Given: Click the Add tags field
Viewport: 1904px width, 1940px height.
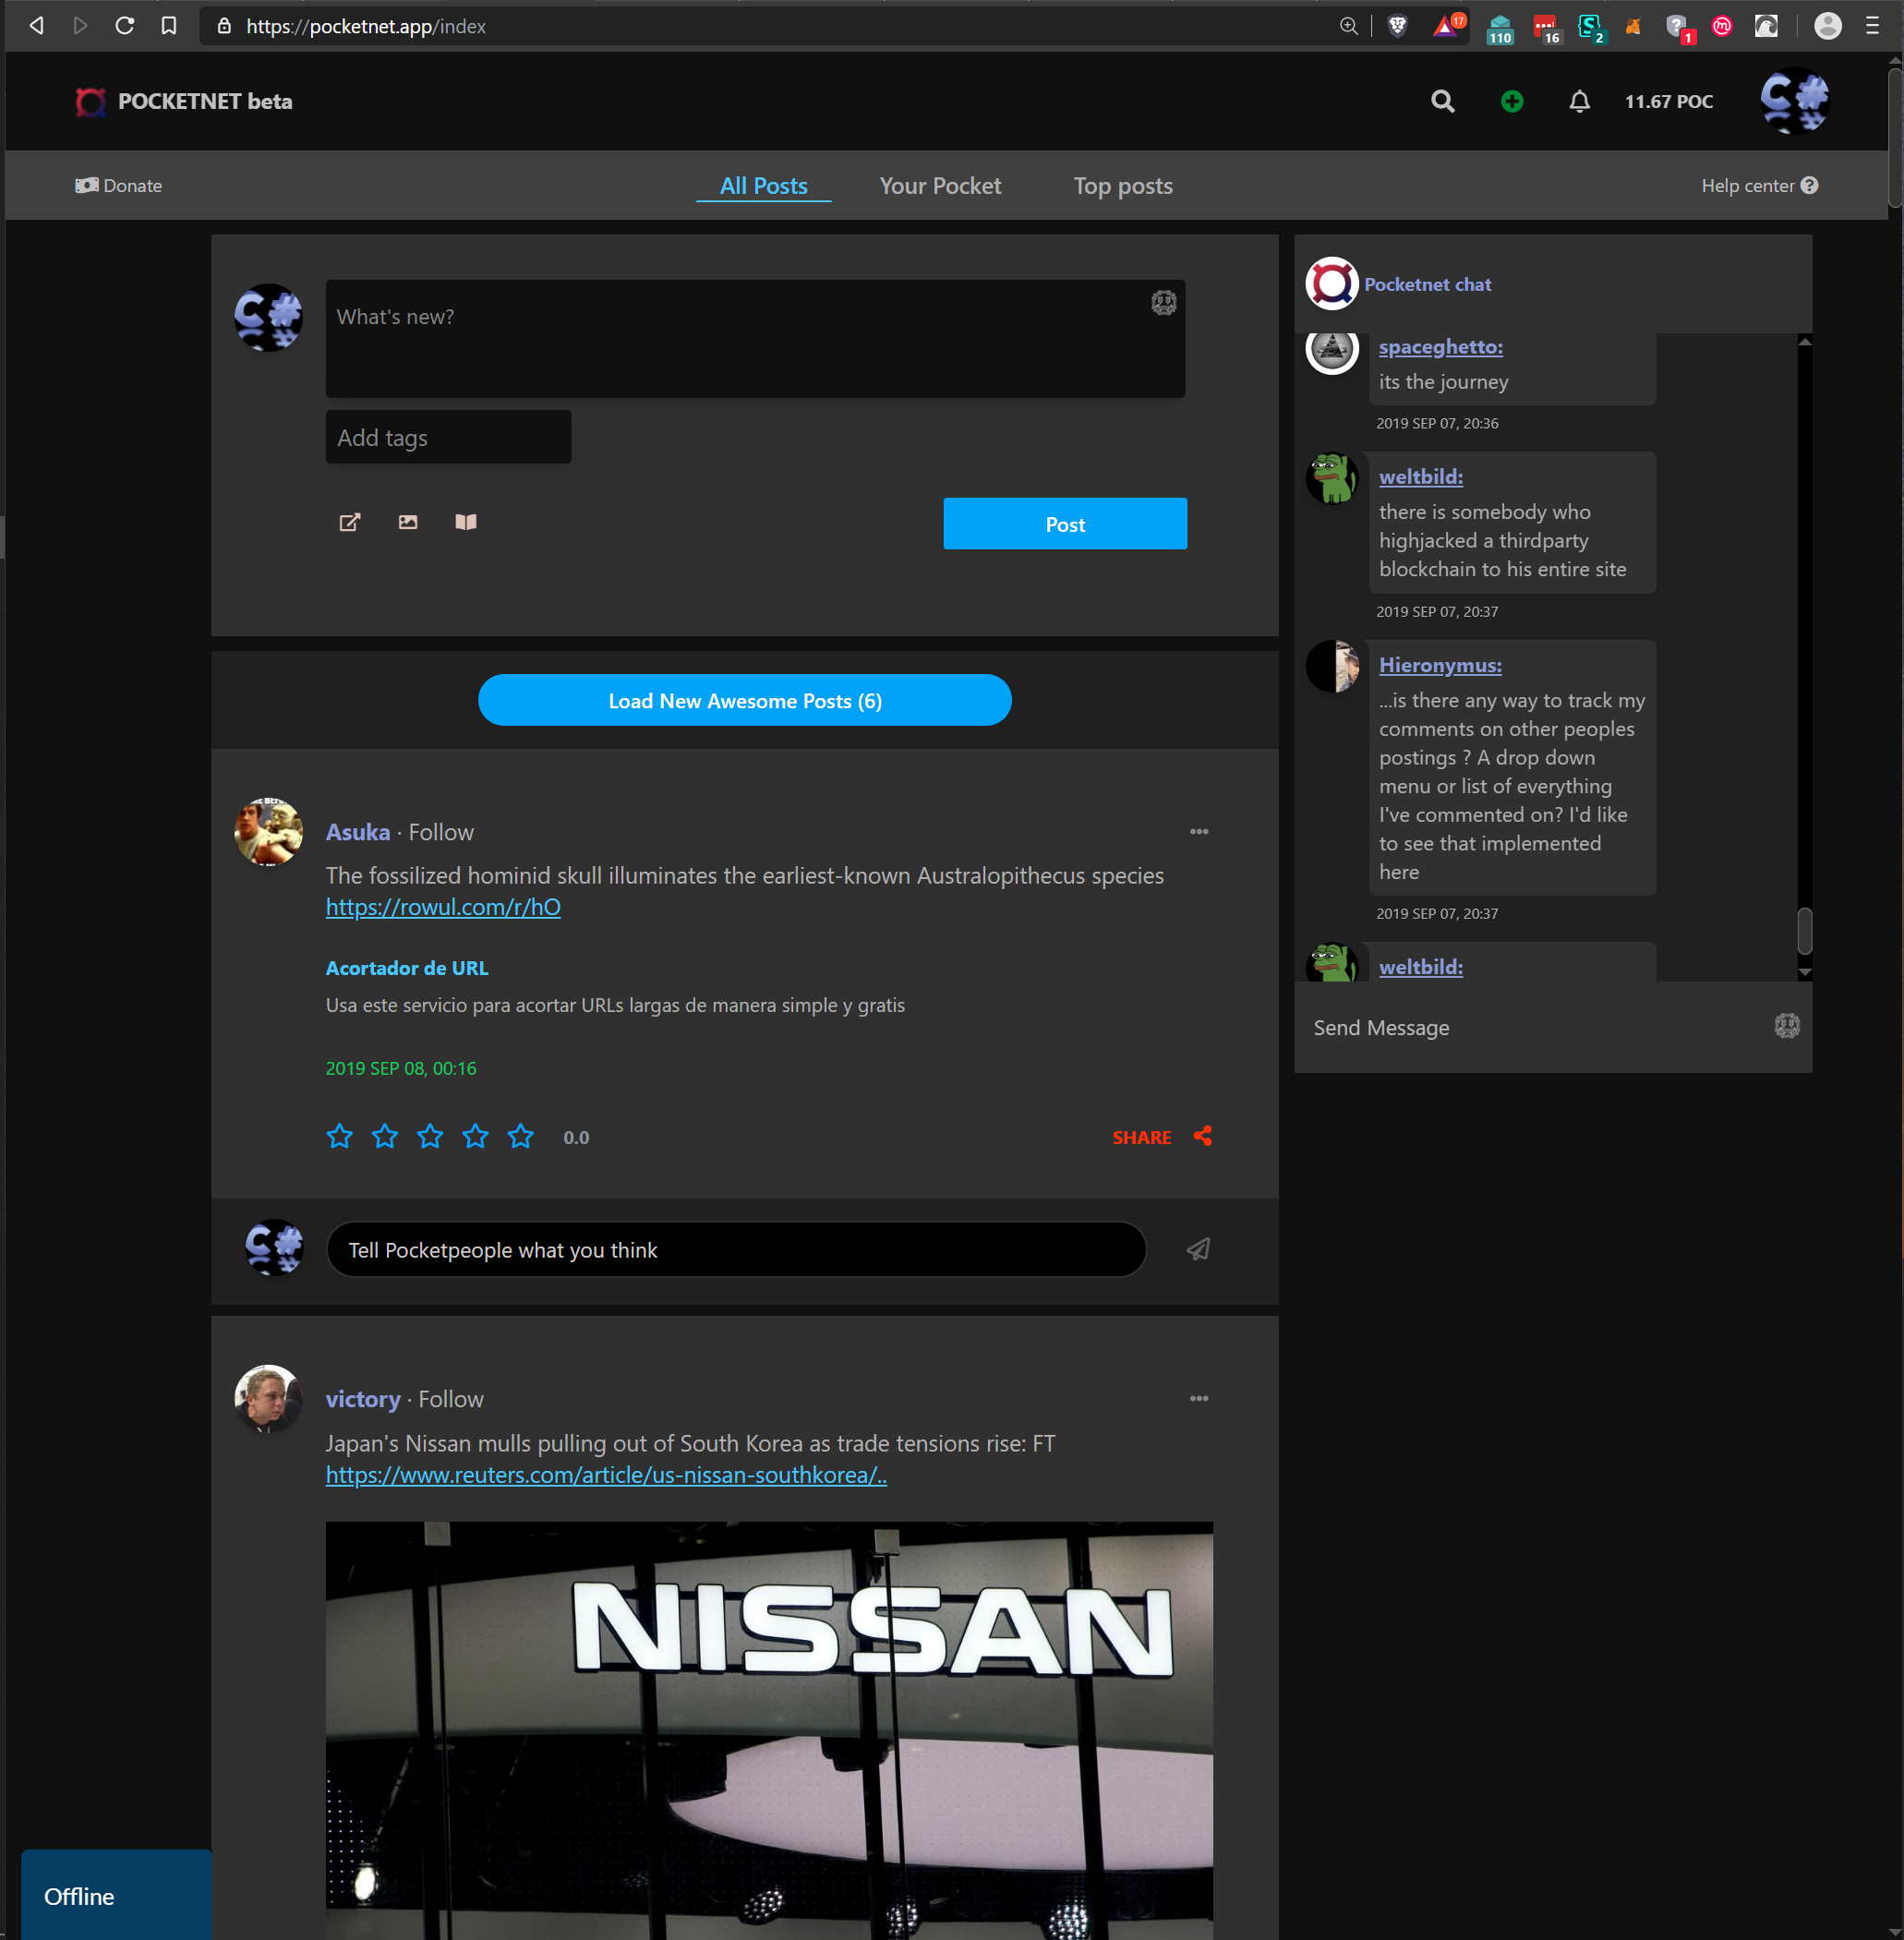Looking at the screenshot, I should click(x=448, y=437).
